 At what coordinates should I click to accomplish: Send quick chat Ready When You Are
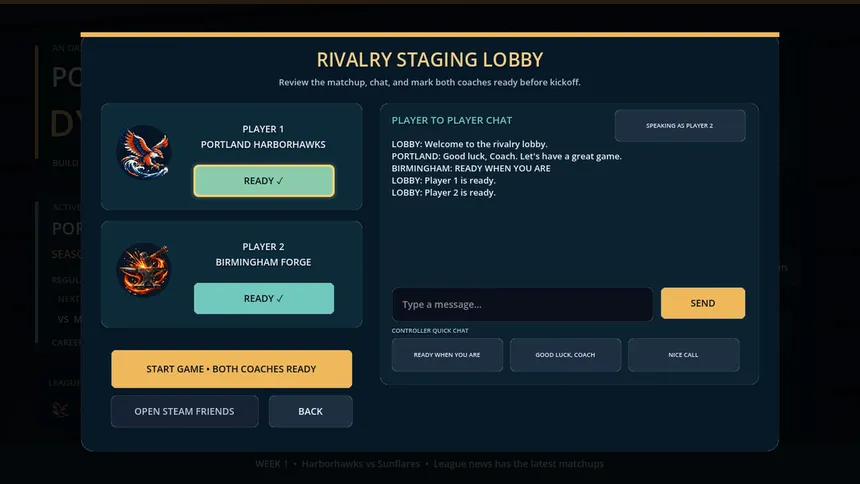(x=447, y=354)
